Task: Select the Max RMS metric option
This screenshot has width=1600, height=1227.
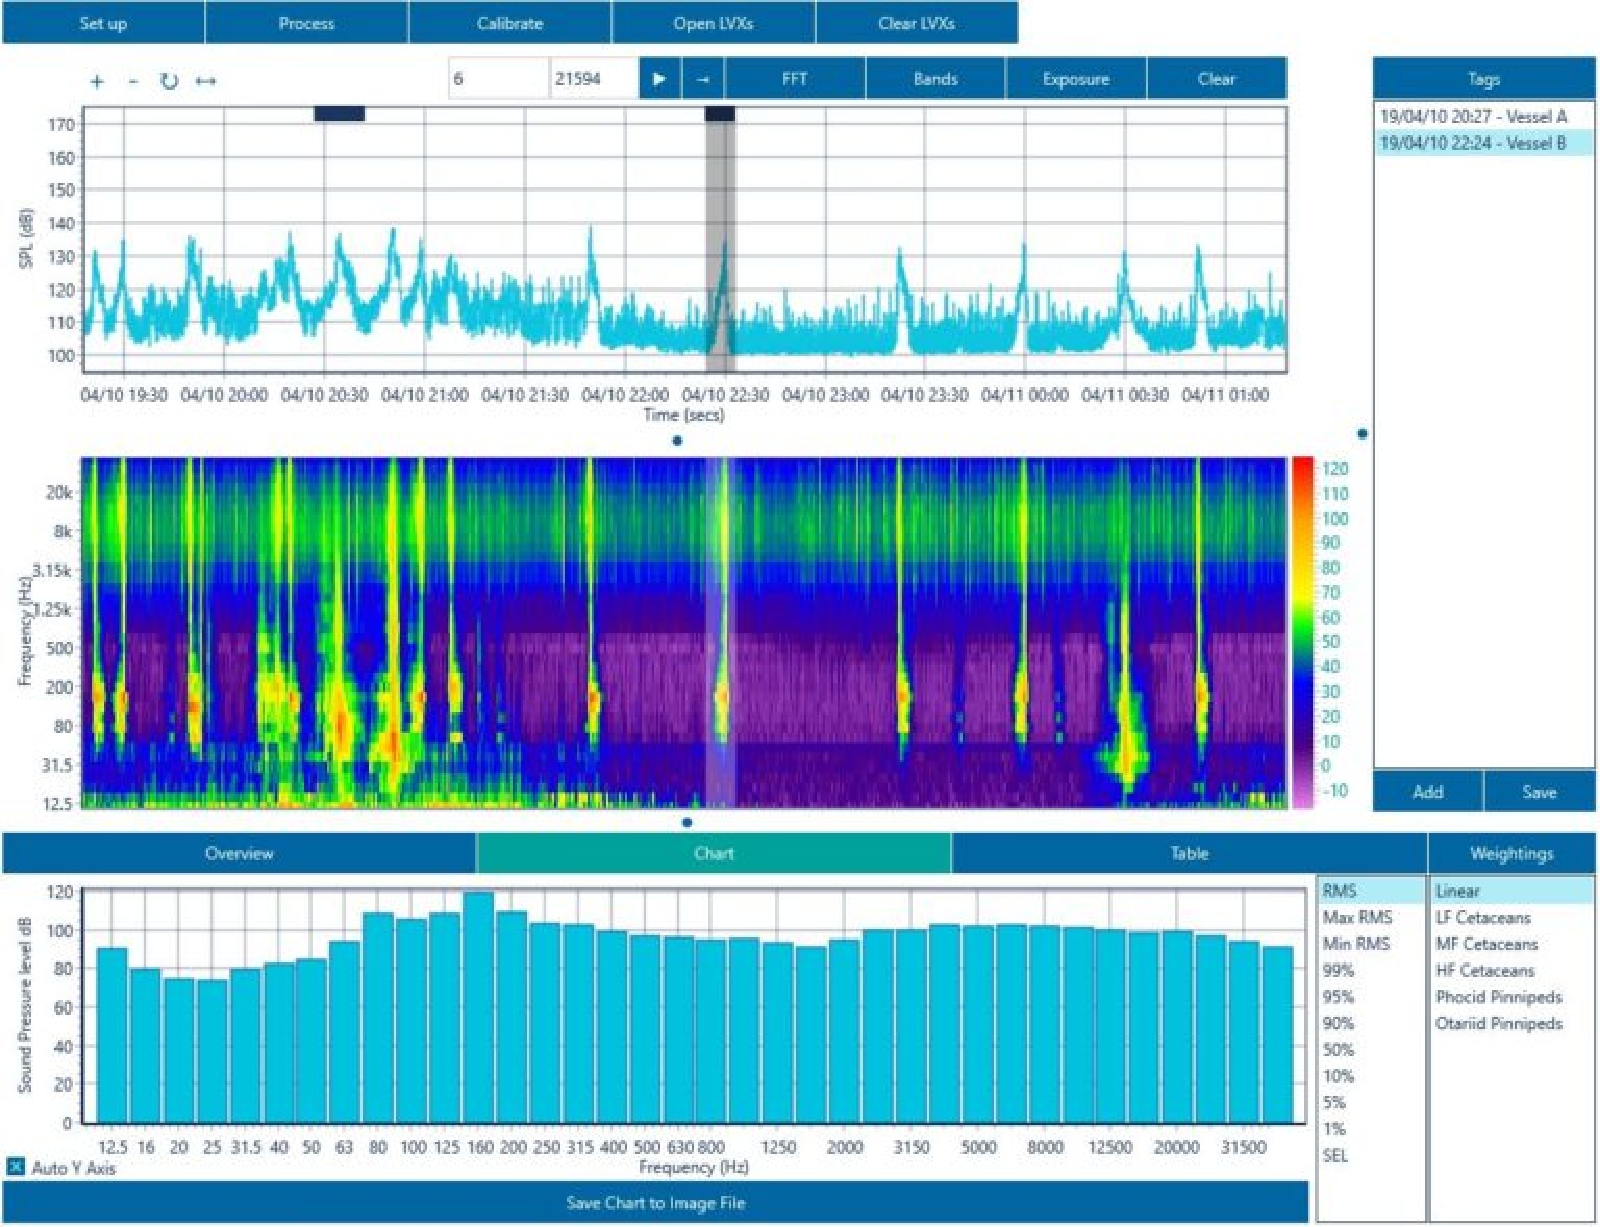Action: (1357, 917)
